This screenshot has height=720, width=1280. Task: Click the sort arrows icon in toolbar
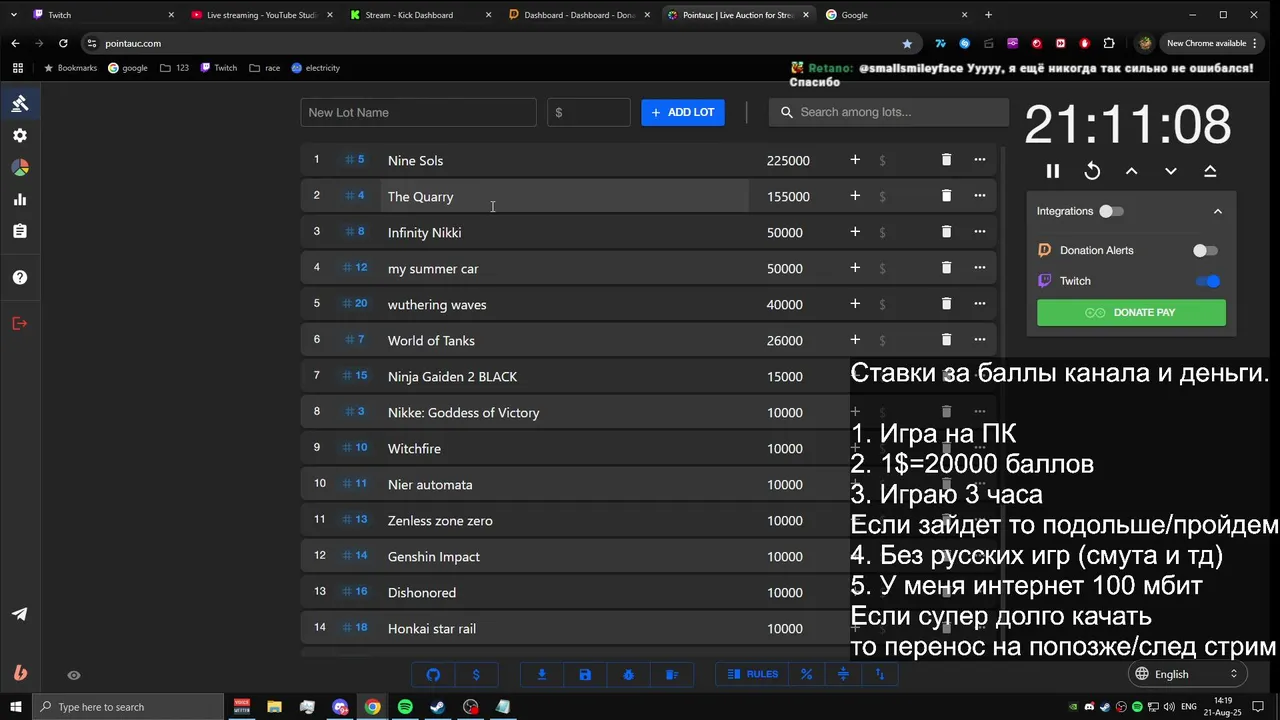coord(880,674)
